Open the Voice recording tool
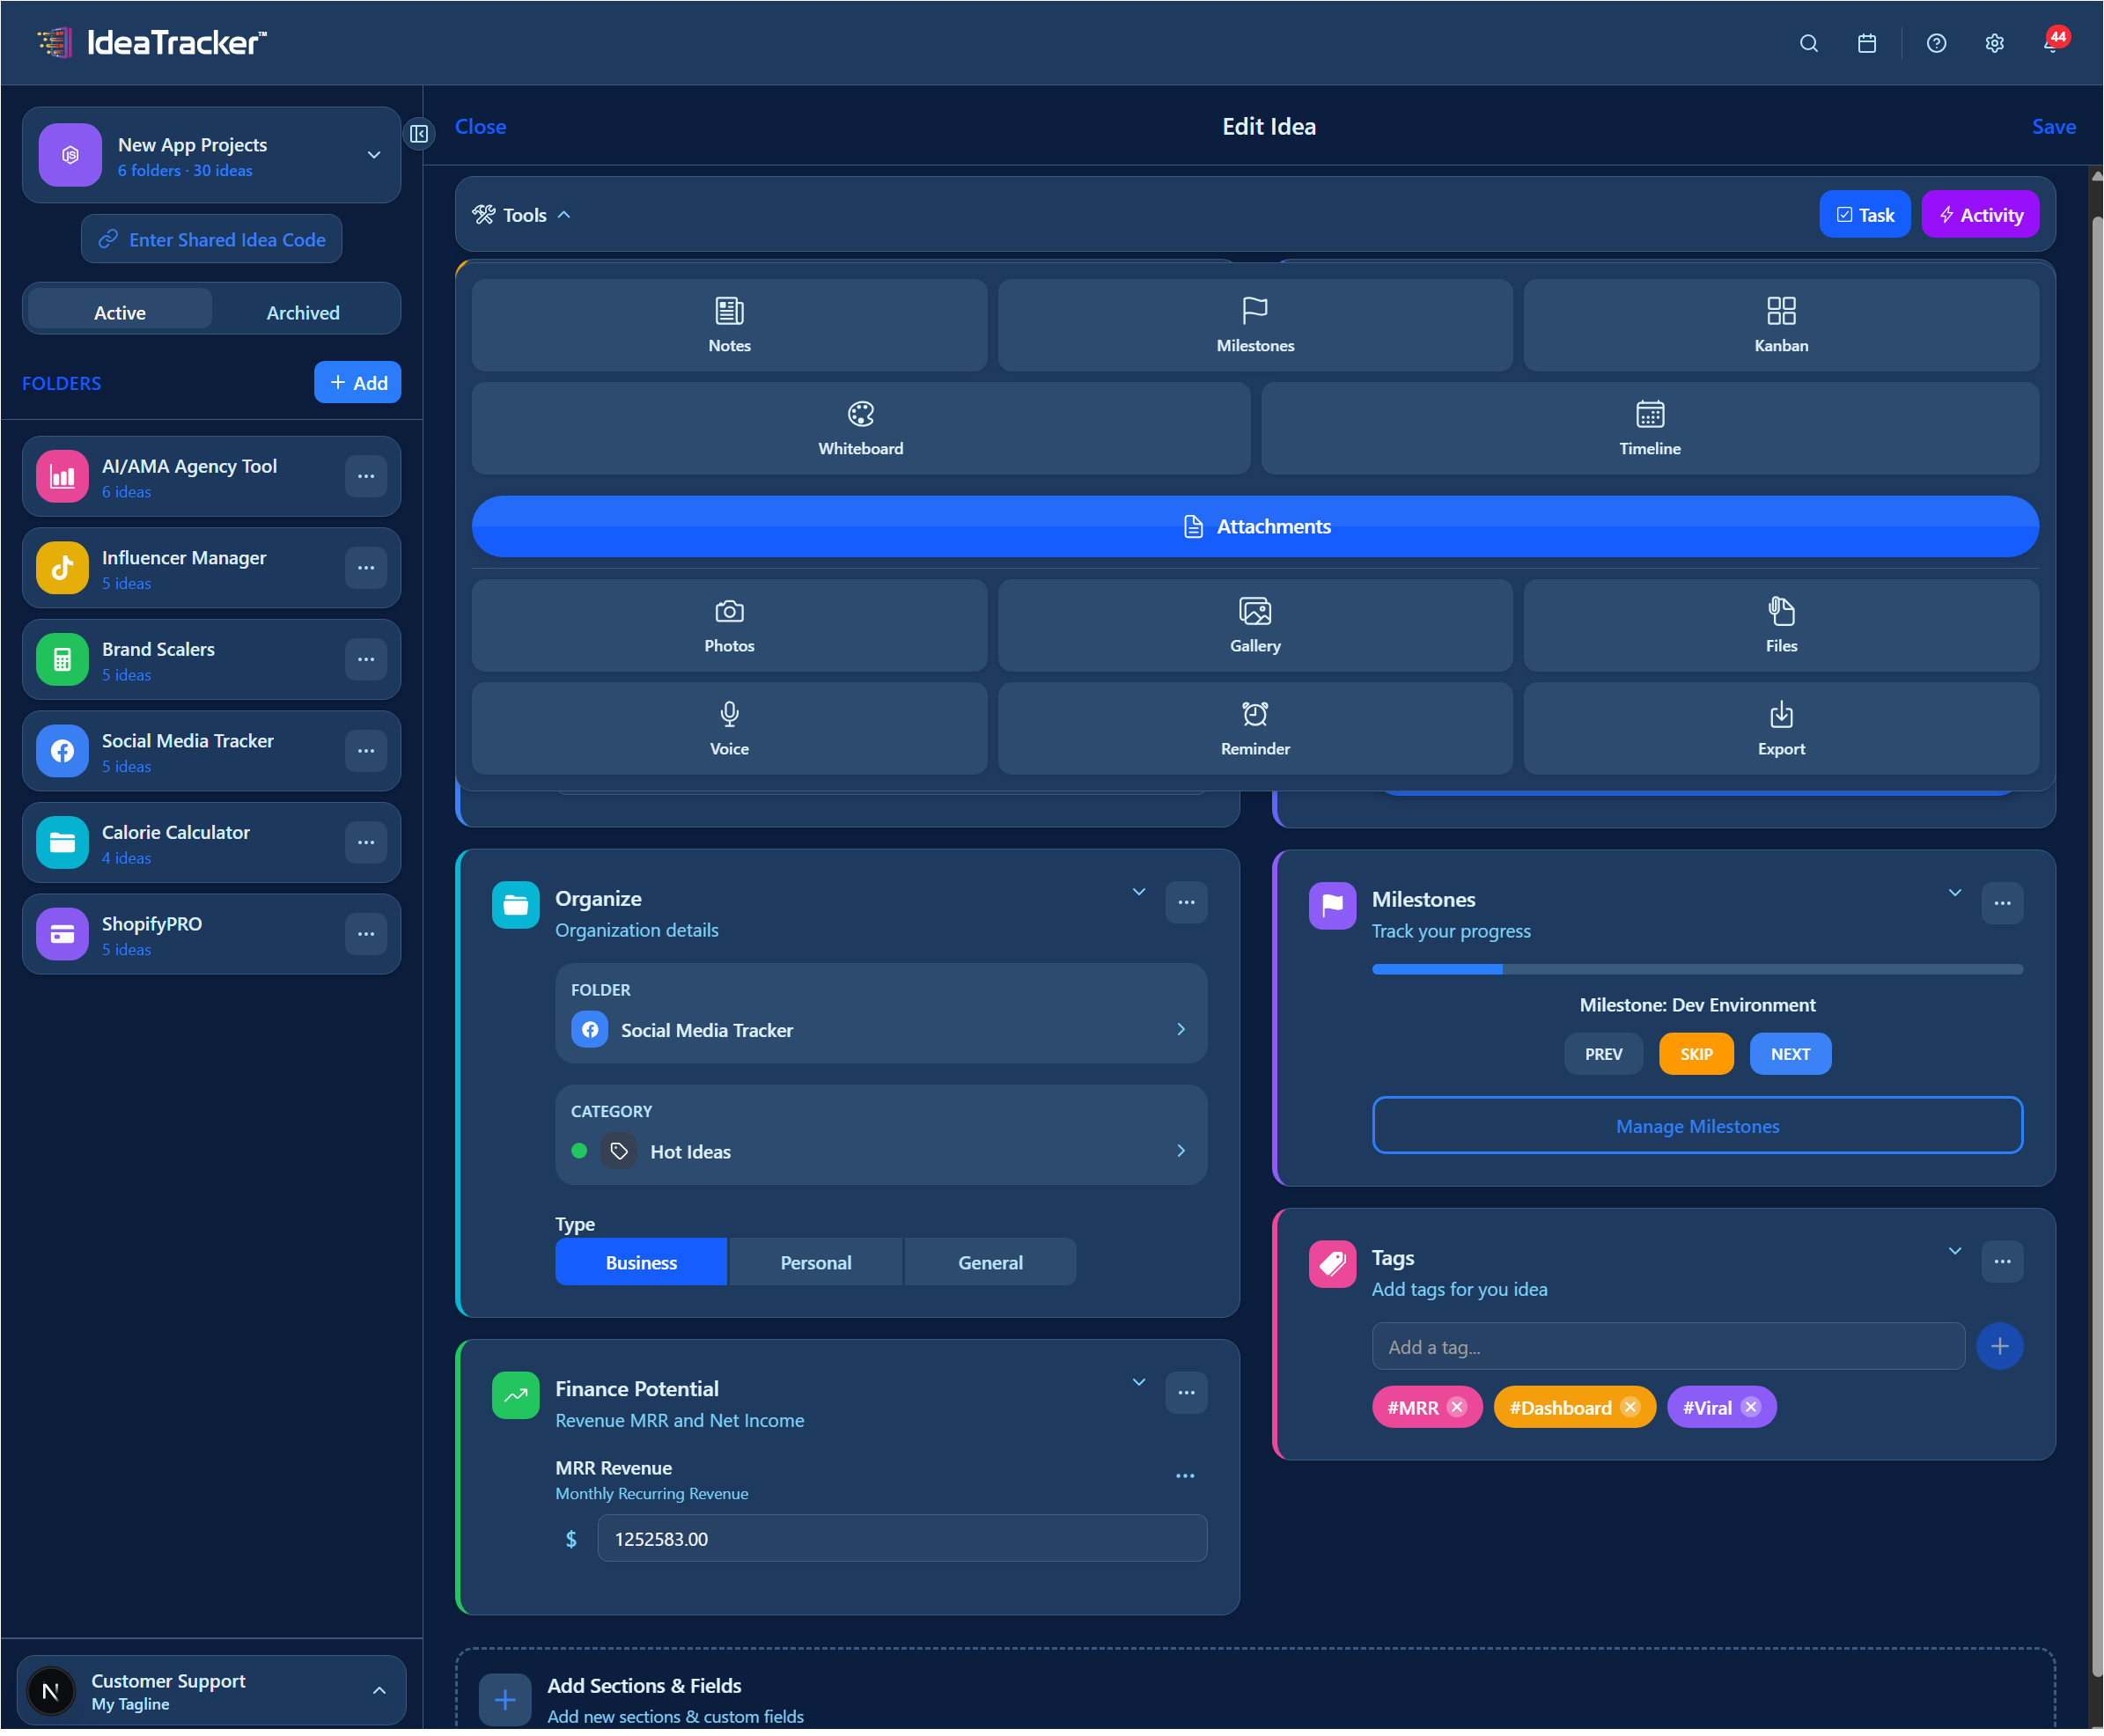The width and height of the screenshot is (2104, 1736). click(x=729, y=728)
